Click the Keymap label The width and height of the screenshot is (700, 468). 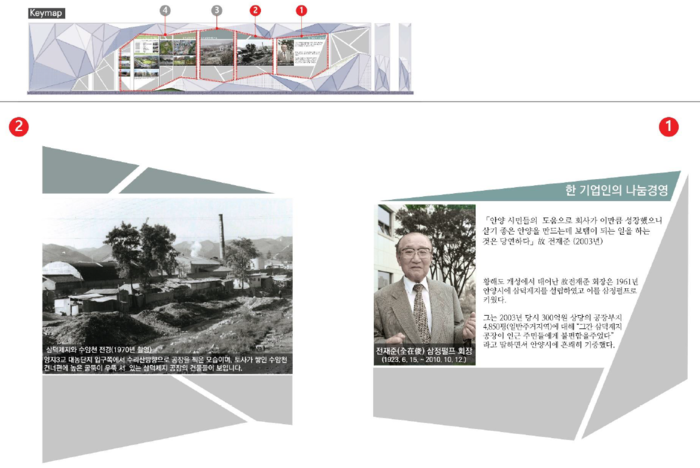coord(47,11)
